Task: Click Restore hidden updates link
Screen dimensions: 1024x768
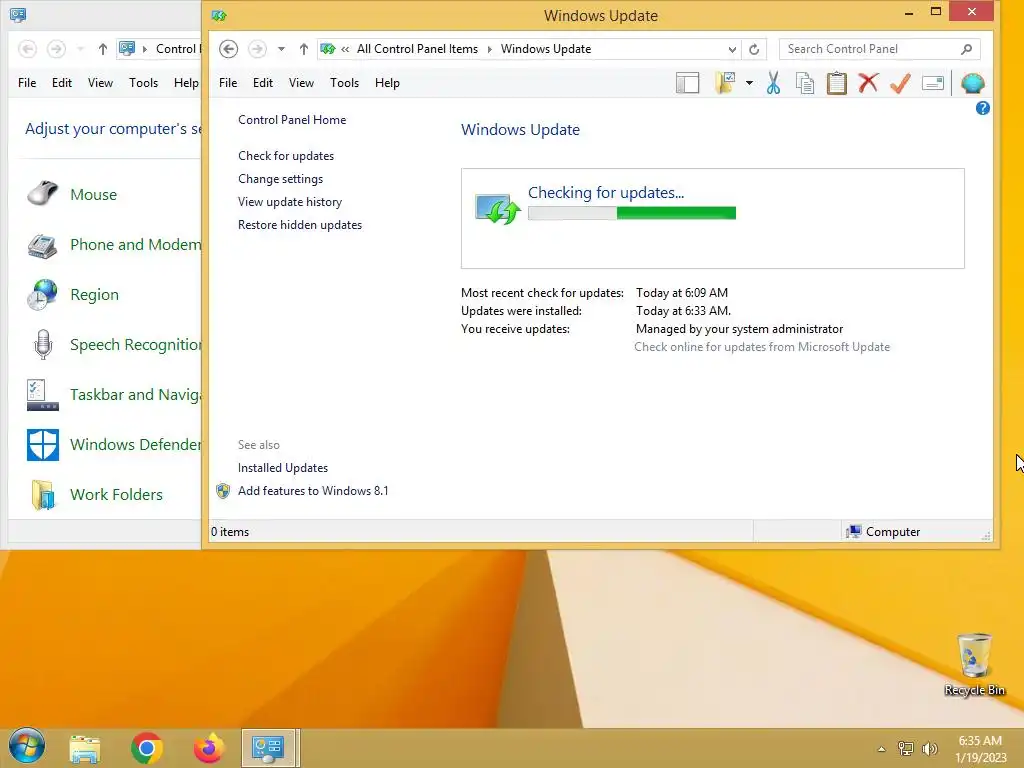Action: point(300,225)
